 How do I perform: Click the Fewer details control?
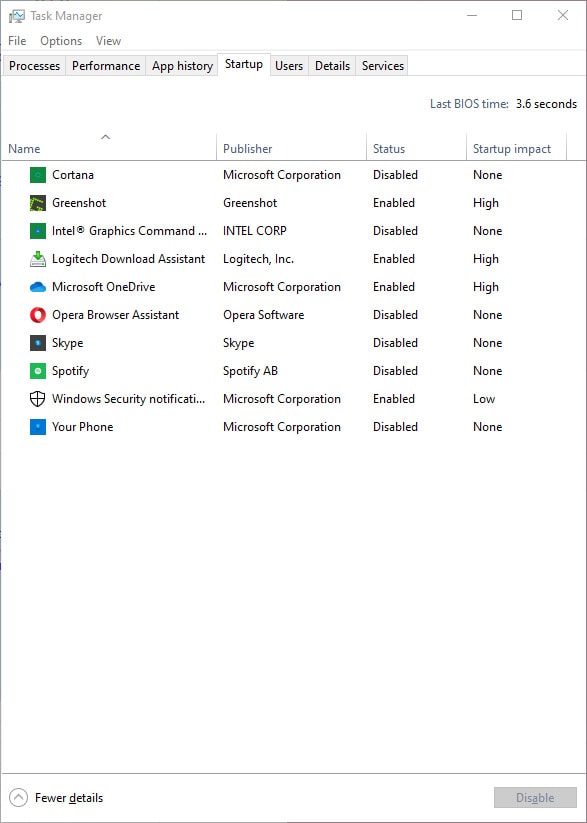pyautogui.click(x=68, y=798)
